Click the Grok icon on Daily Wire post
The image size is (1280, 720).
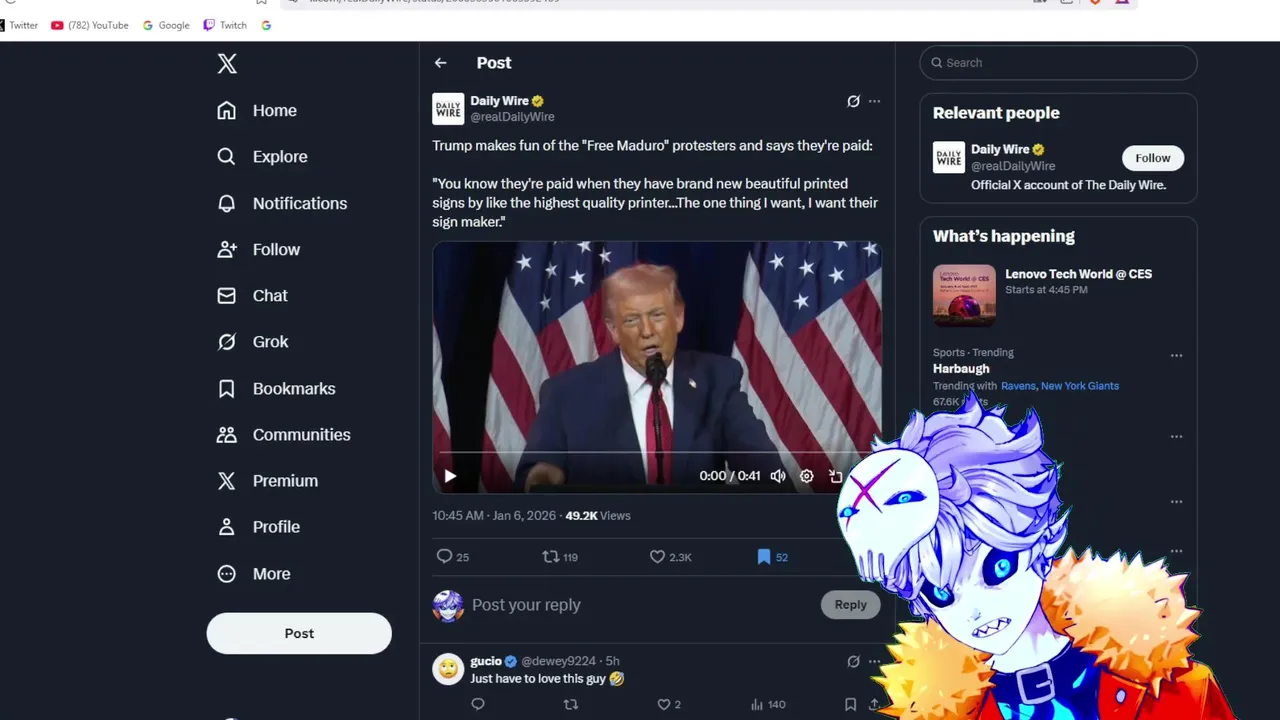pyautogui.click(x=853, y=101)
